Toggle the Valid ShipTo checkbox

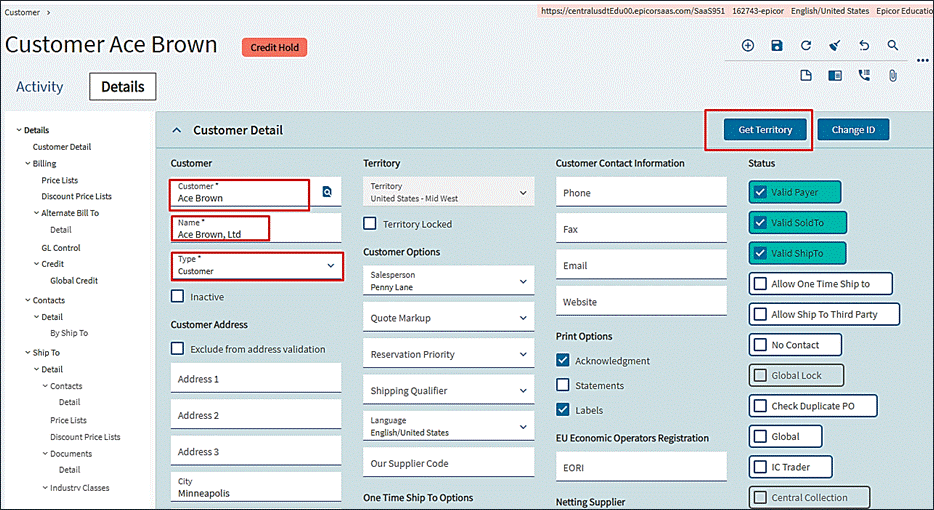[760, 253]
